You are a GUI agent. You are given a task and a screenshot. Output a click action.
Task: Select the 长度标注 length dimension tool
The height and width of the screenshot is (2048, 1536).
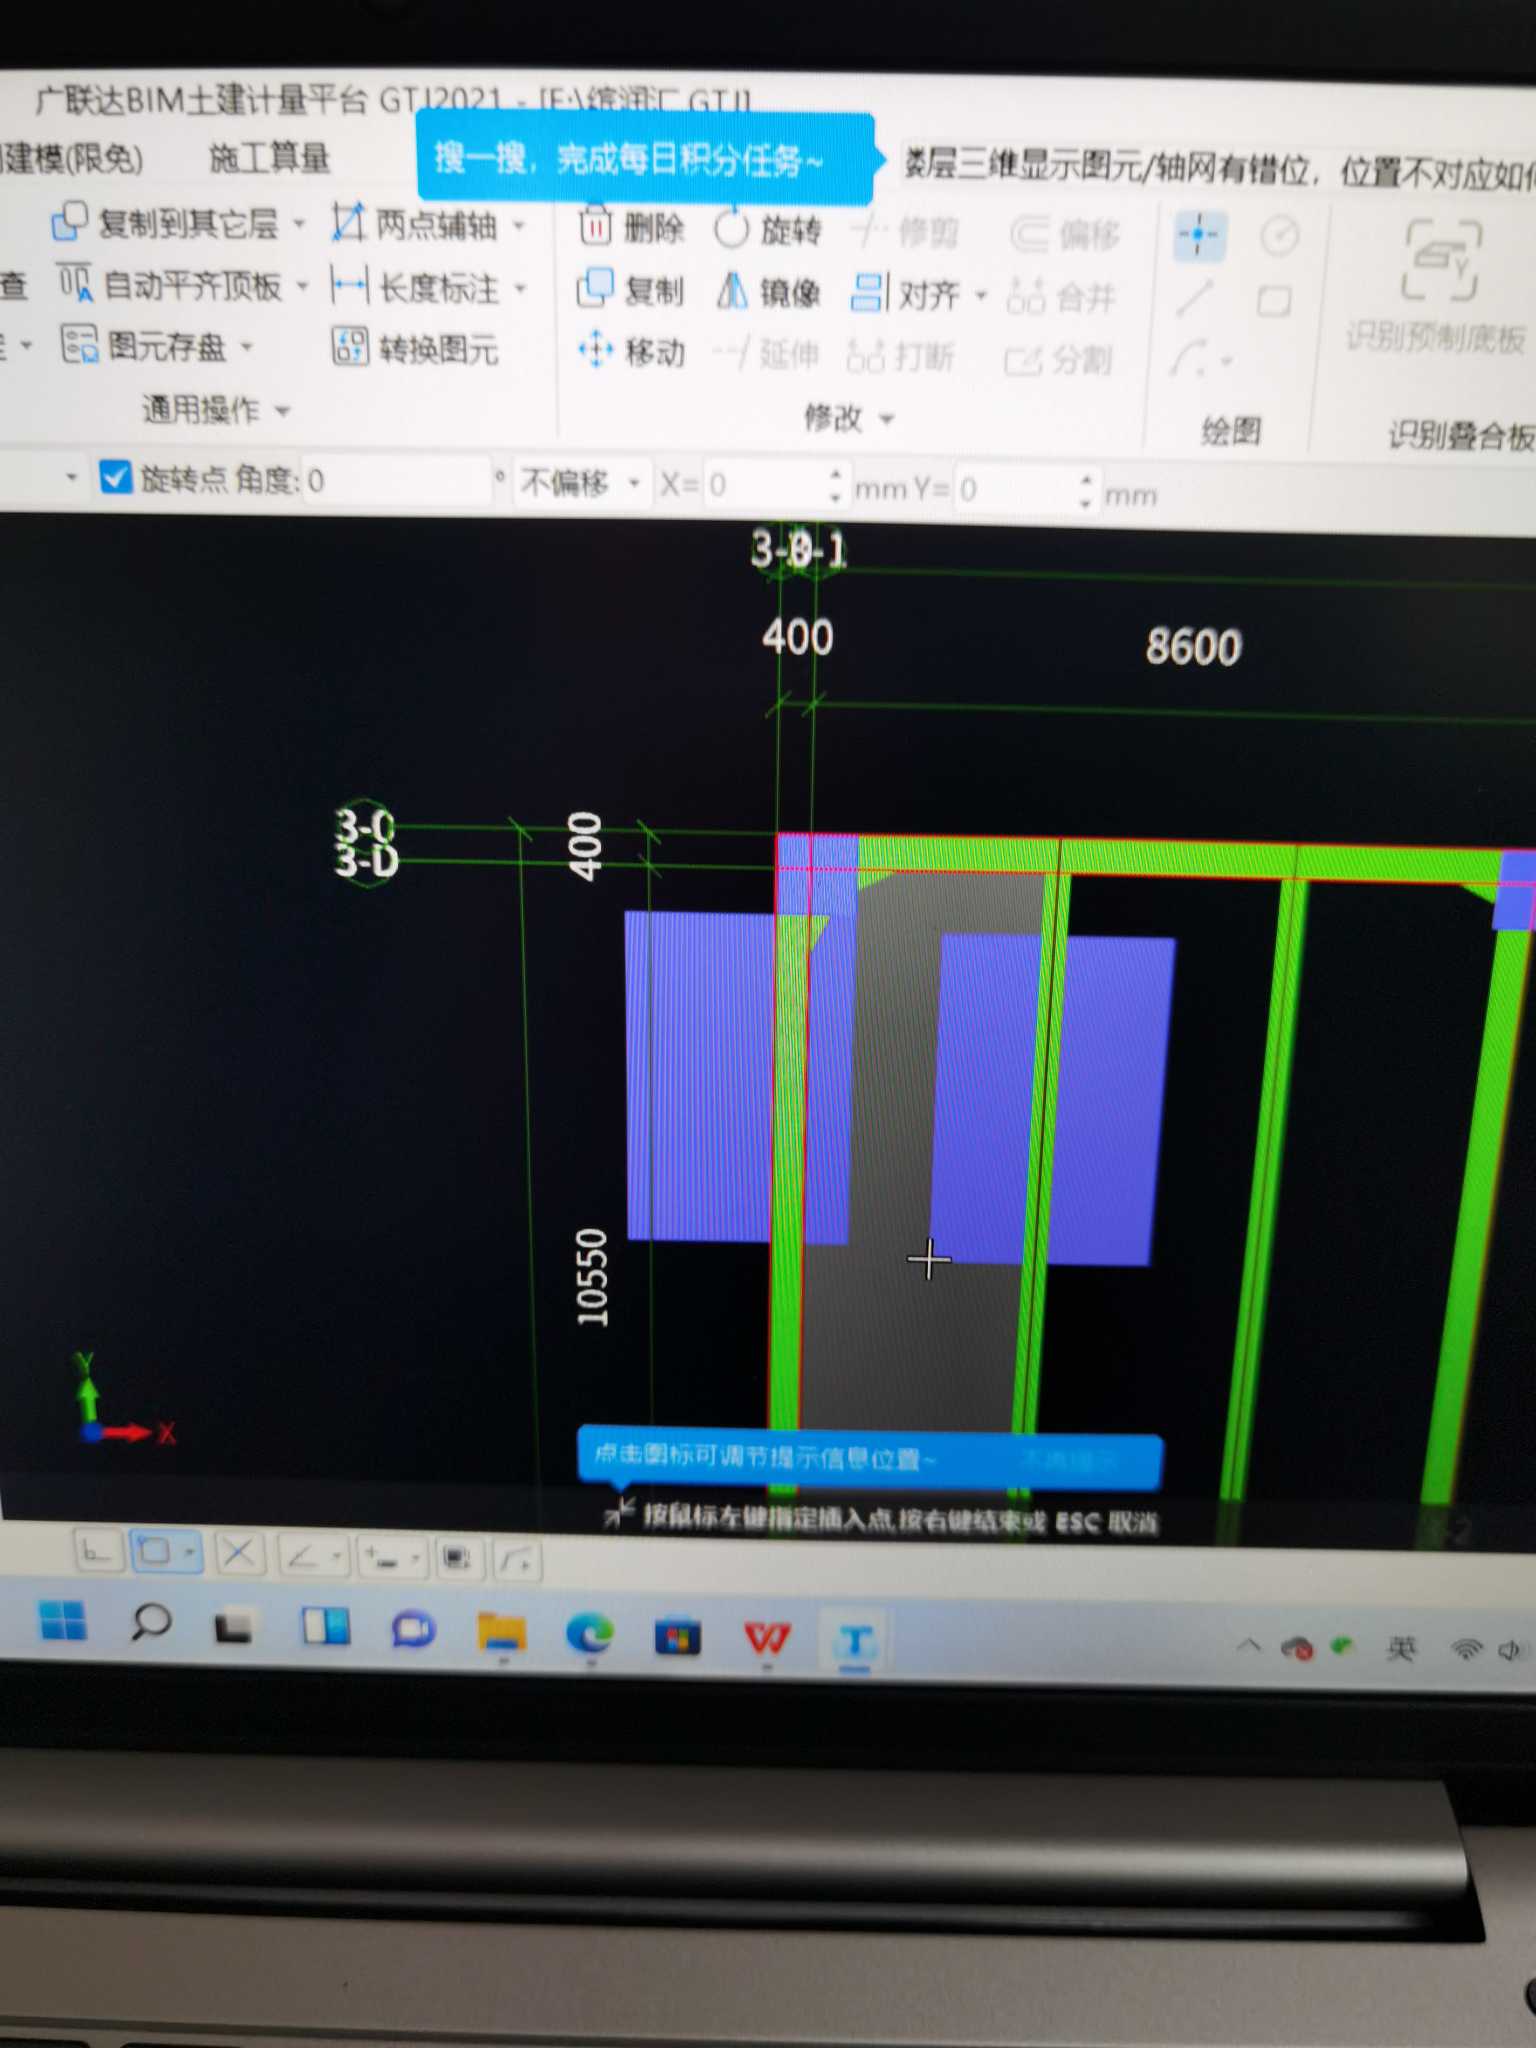[x=415, y=288]
